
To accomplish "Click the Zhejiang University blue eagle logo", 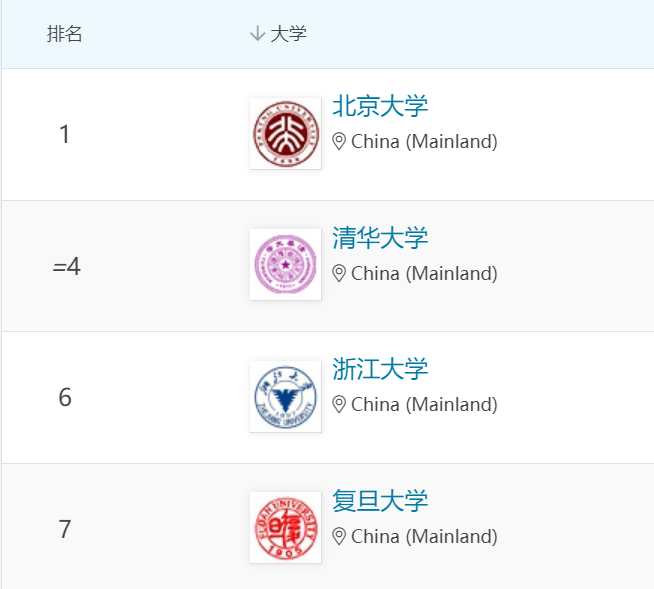I will (286, 396).
